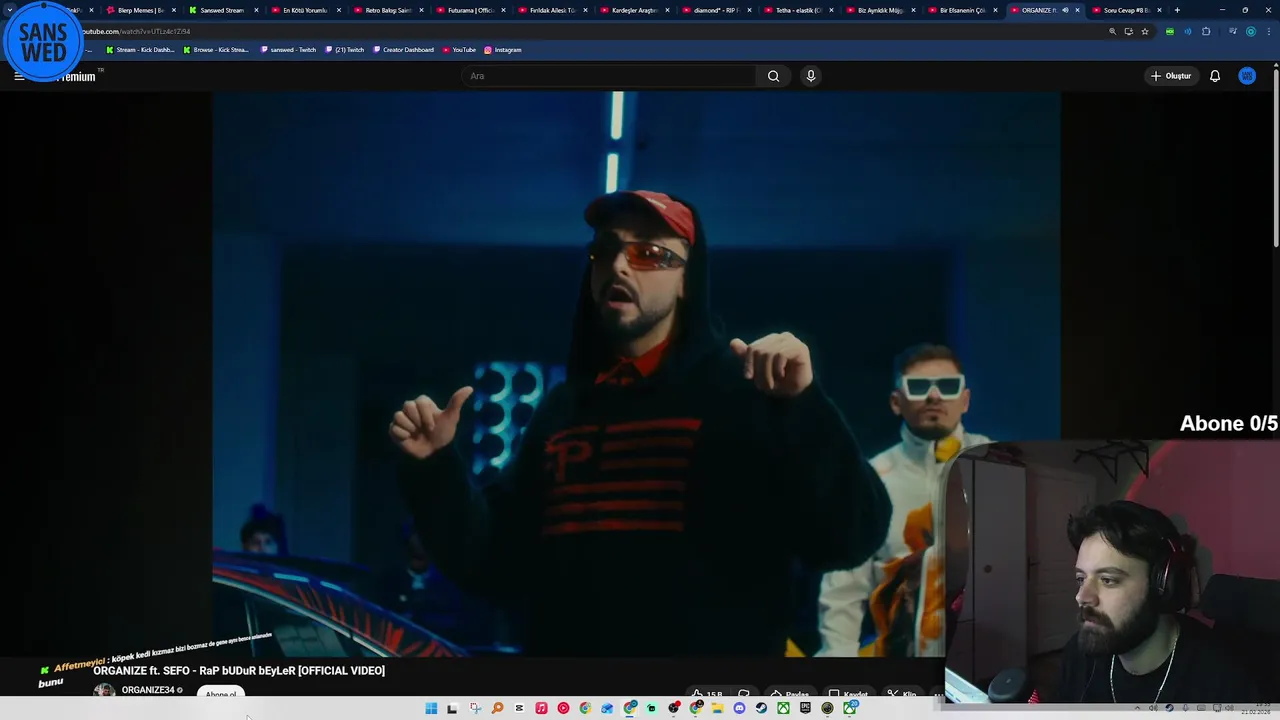Viewport: 1280px width, 720px height.
Task: Open the Chrome three-dot menu
Action: pos(1269,31)
